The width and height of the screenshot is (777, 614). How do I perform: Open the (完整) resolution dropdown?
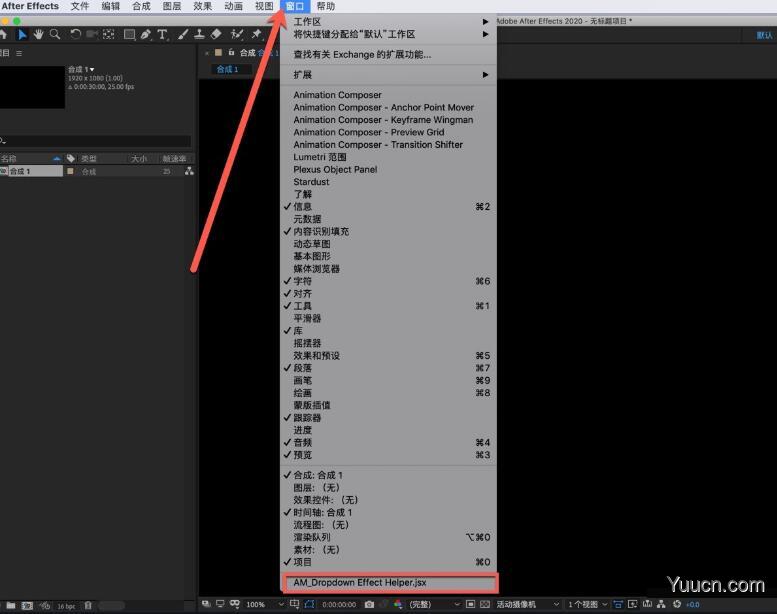tap(434, 604)
